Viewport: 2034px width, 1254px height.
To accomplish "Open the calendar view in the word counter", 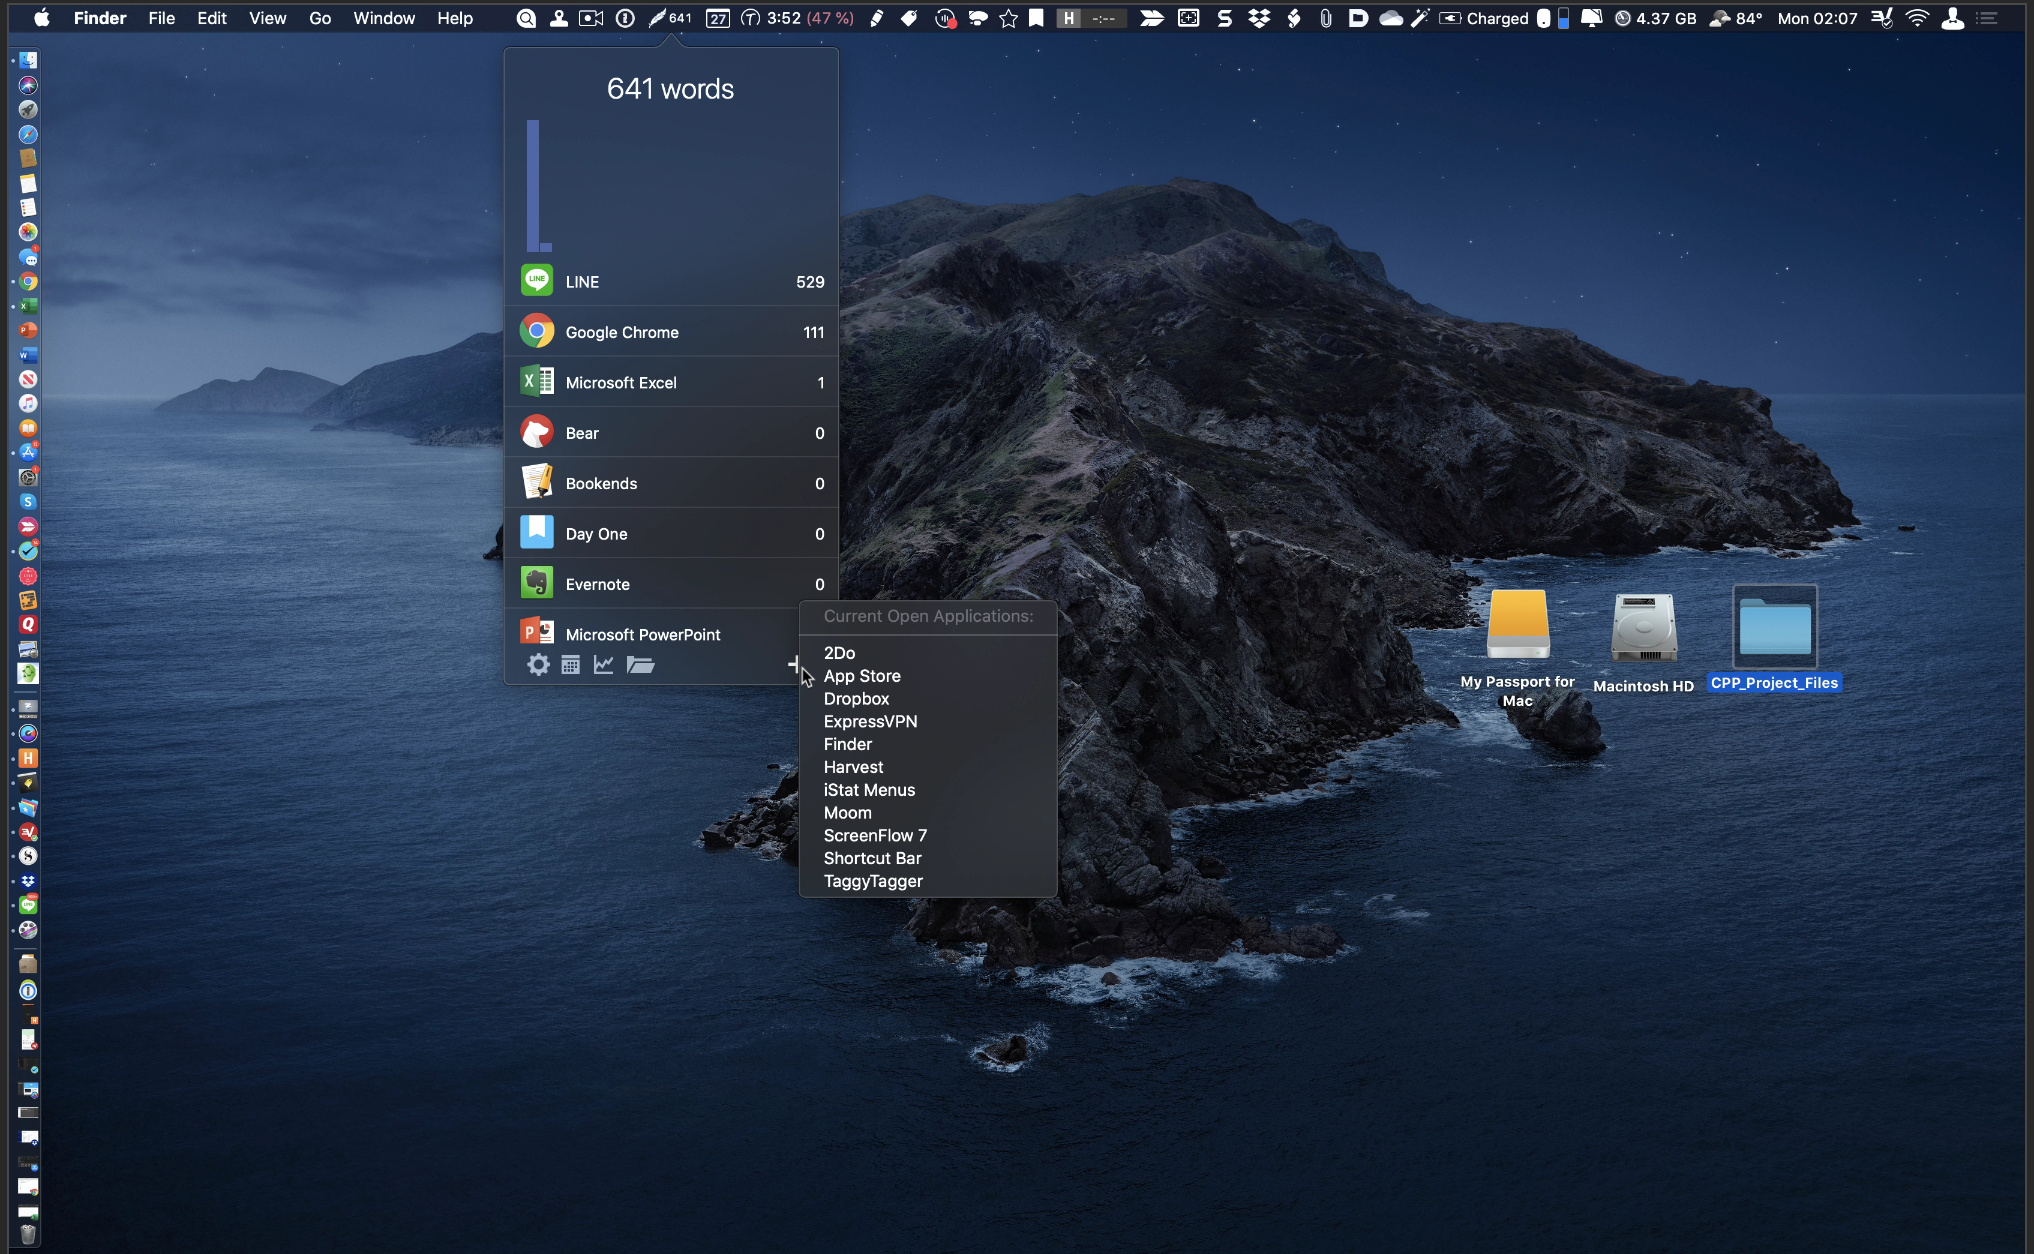I will coord(570,665).
